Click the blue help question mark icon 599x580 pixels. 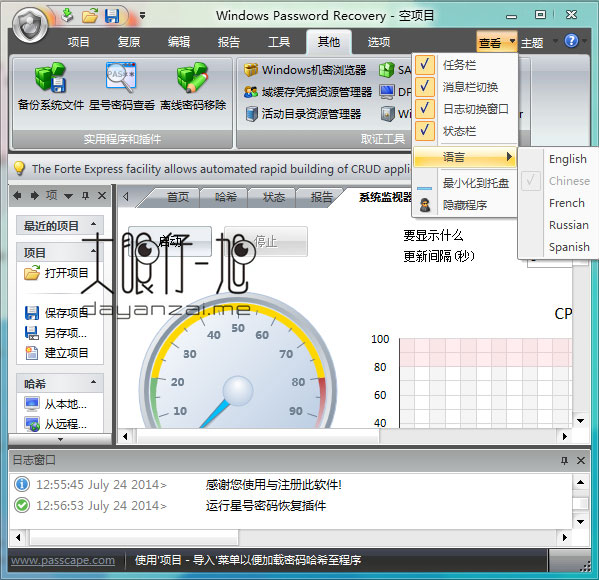tap(571, 41)
